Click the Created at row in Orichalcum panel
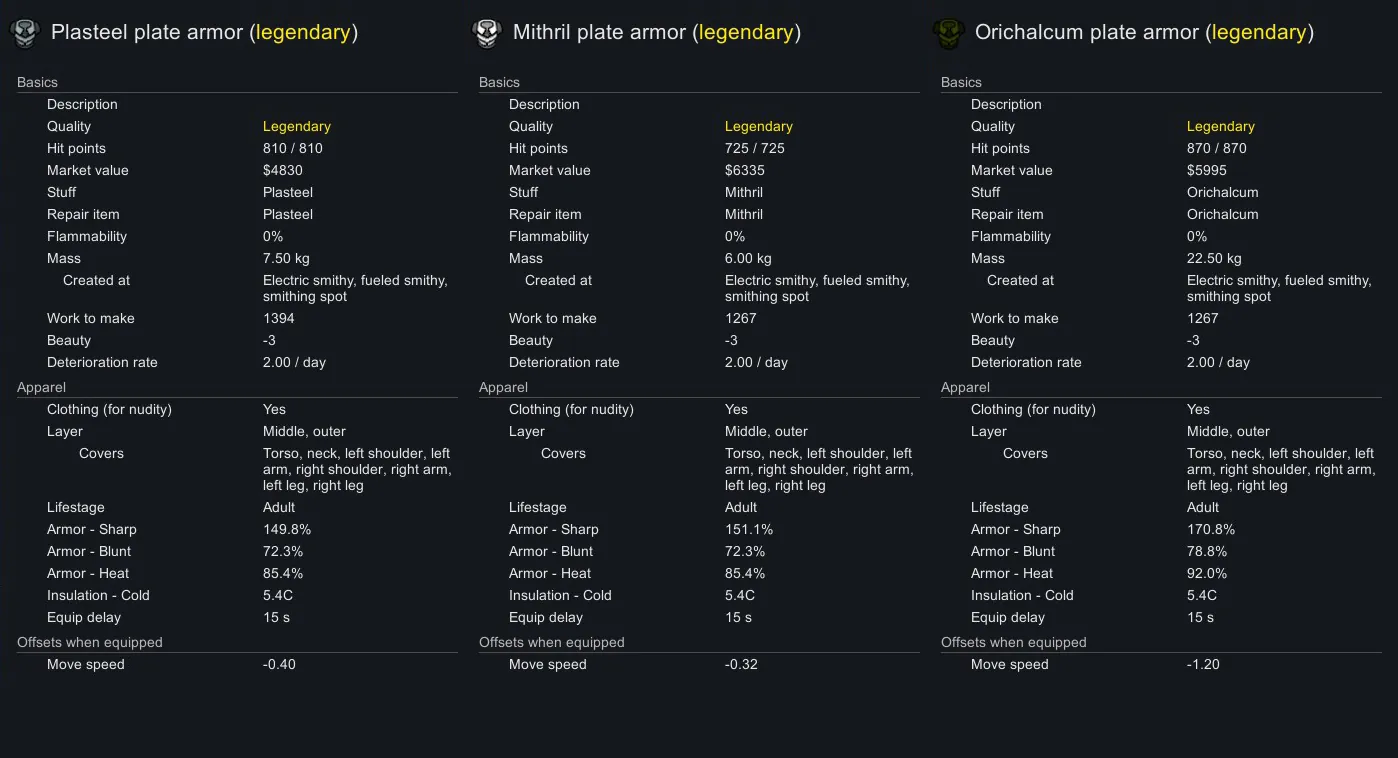Viewport: 1398px width, 758px height. pos(1020,280)
